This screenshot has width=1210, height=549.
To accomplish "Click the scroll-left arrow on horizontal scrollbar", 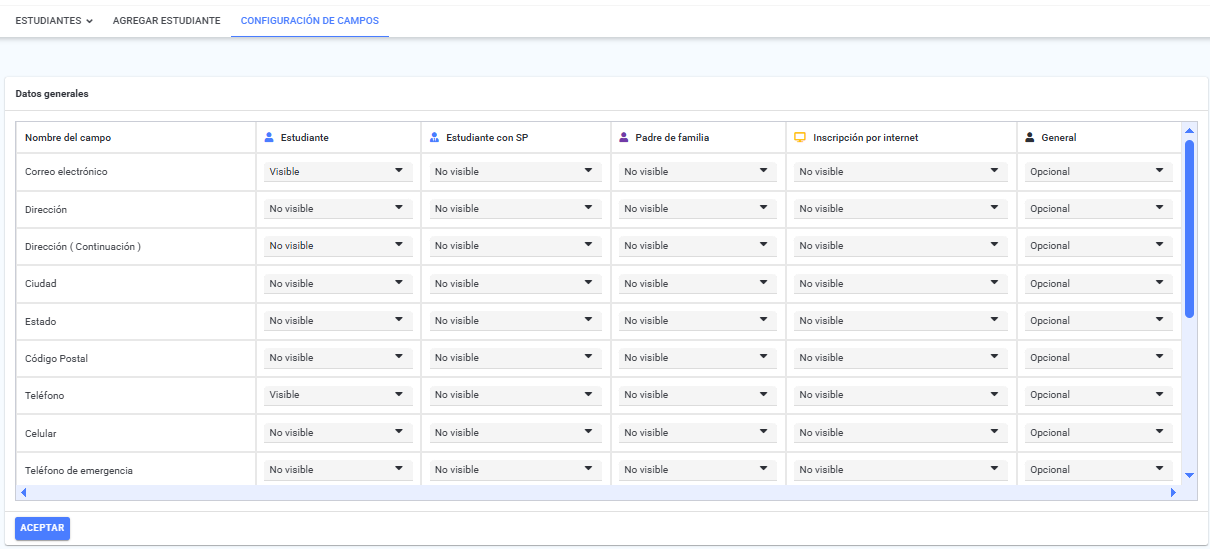I will (23, 493).
